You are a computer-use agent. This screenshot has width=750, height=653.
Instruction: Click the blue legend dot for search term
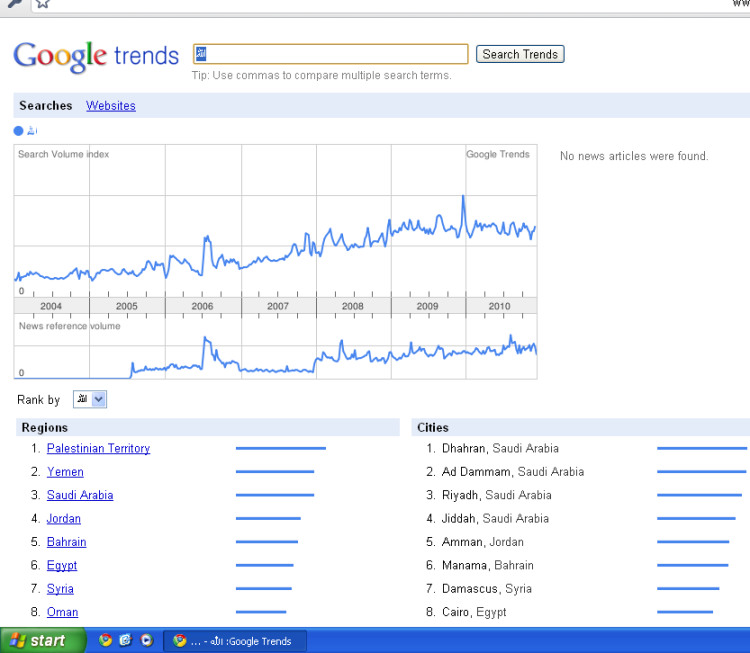point(18,131)
